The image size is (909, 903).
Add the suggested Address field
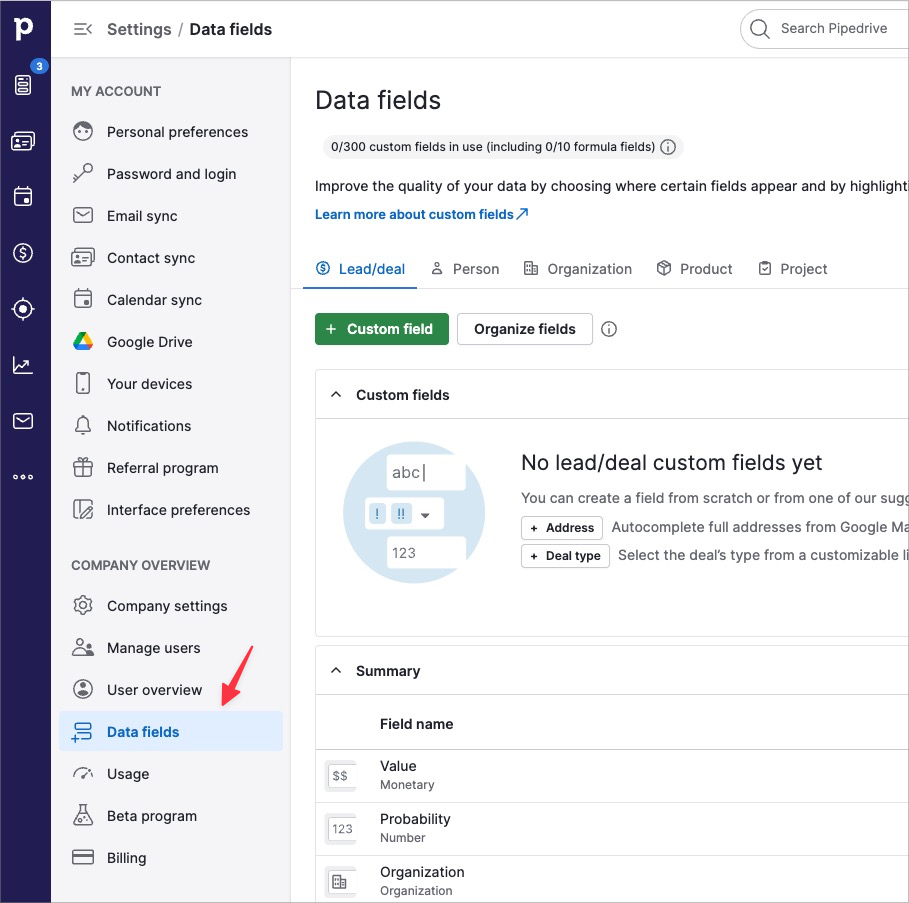(562, 528)
